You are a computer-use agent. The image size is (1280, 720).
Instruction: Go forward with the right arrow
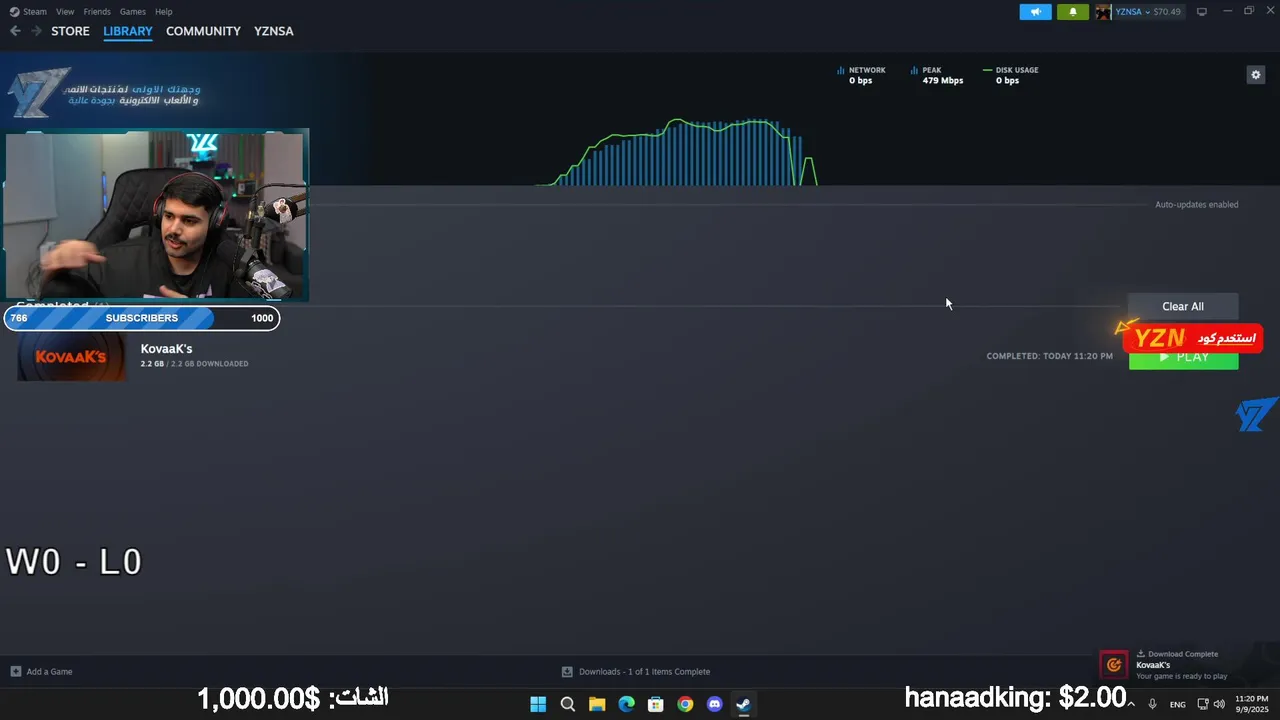click(x=37, y=31)
